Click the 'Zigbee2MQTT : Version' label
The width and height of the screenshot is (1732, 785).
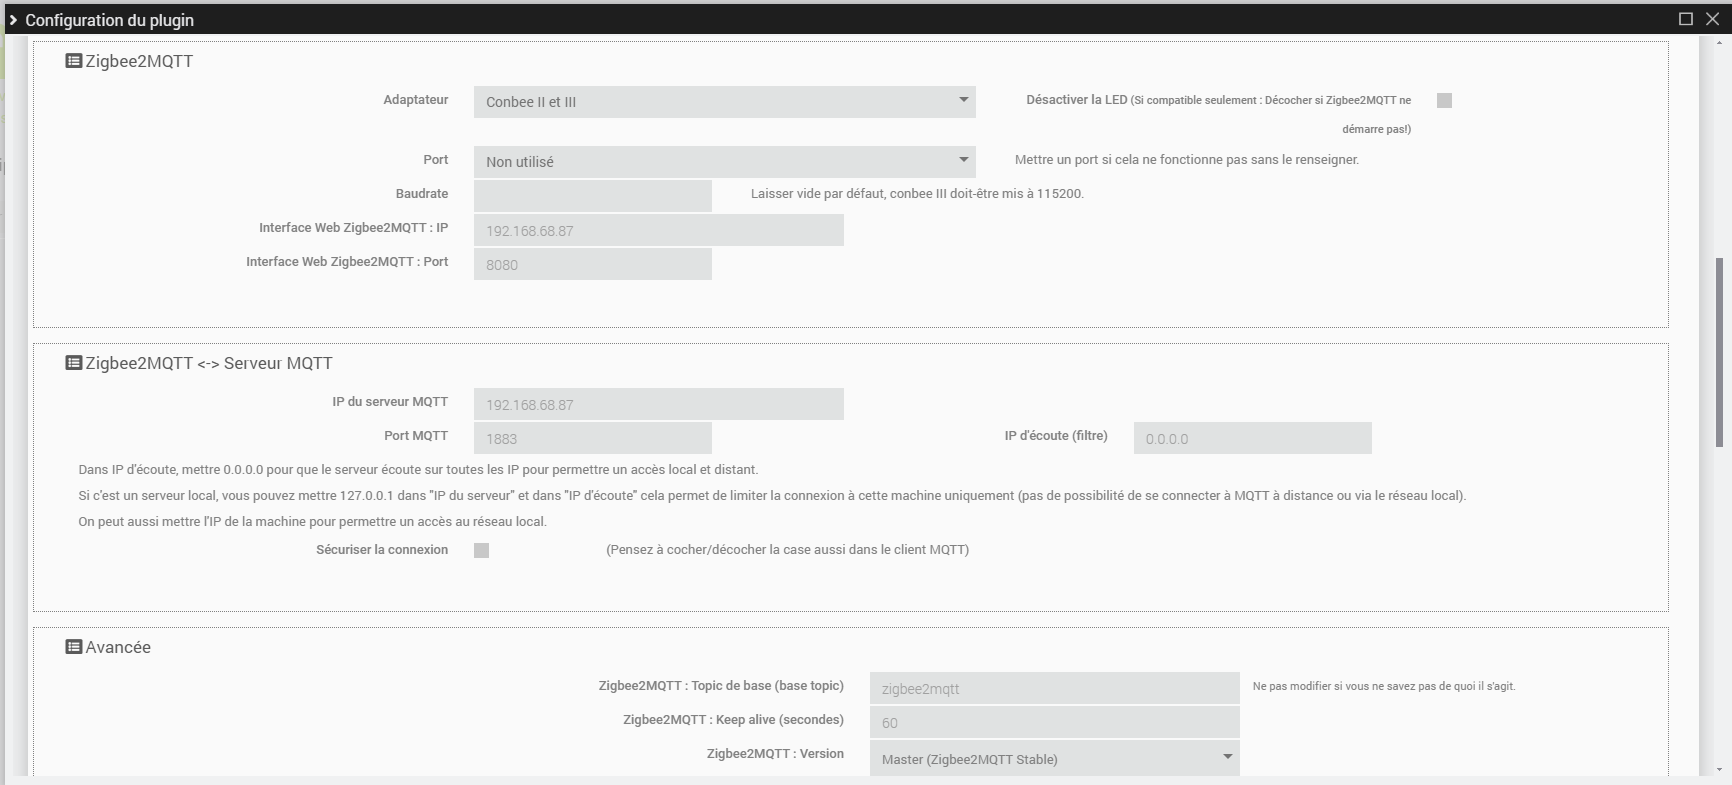click(775, 754)
